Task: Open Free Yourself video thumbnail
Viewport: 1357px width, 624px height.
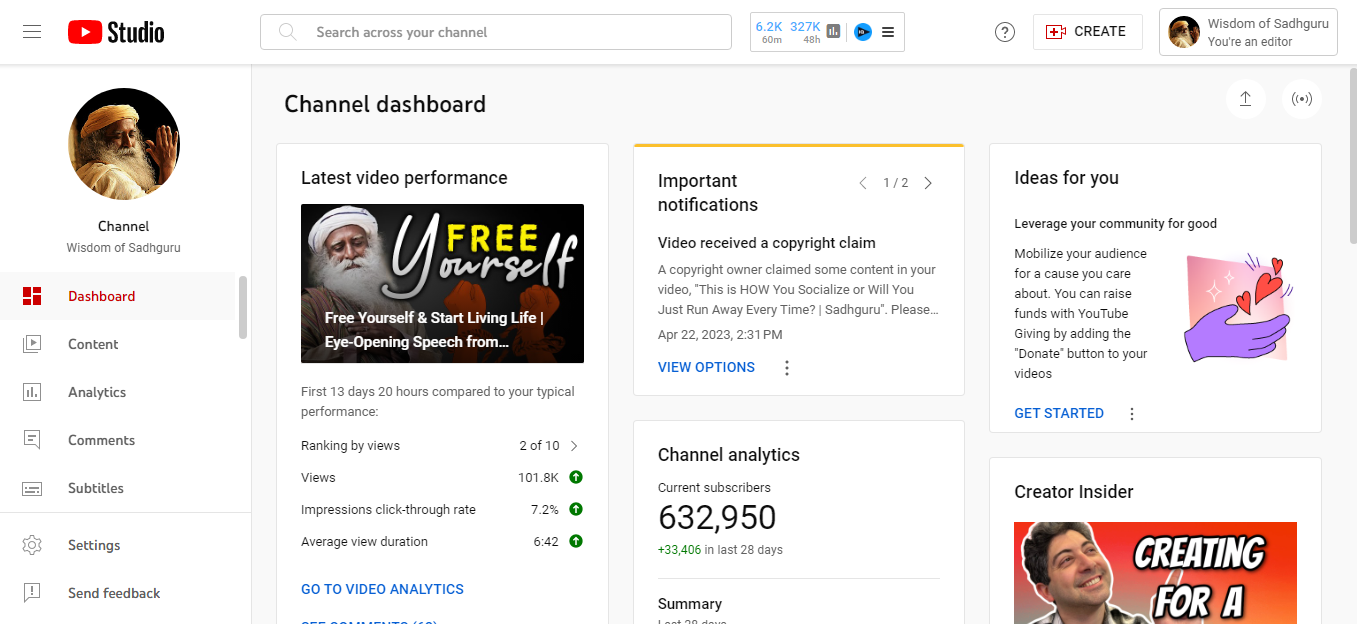Action: 442,283
